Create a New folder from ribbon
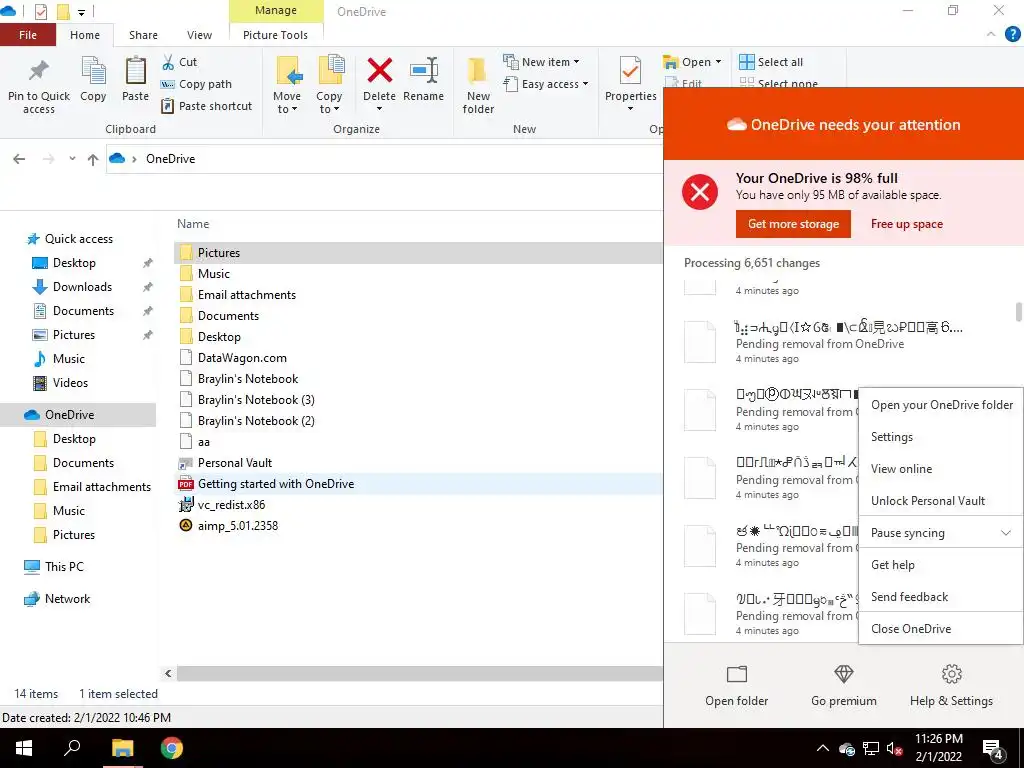 point(478,86)
